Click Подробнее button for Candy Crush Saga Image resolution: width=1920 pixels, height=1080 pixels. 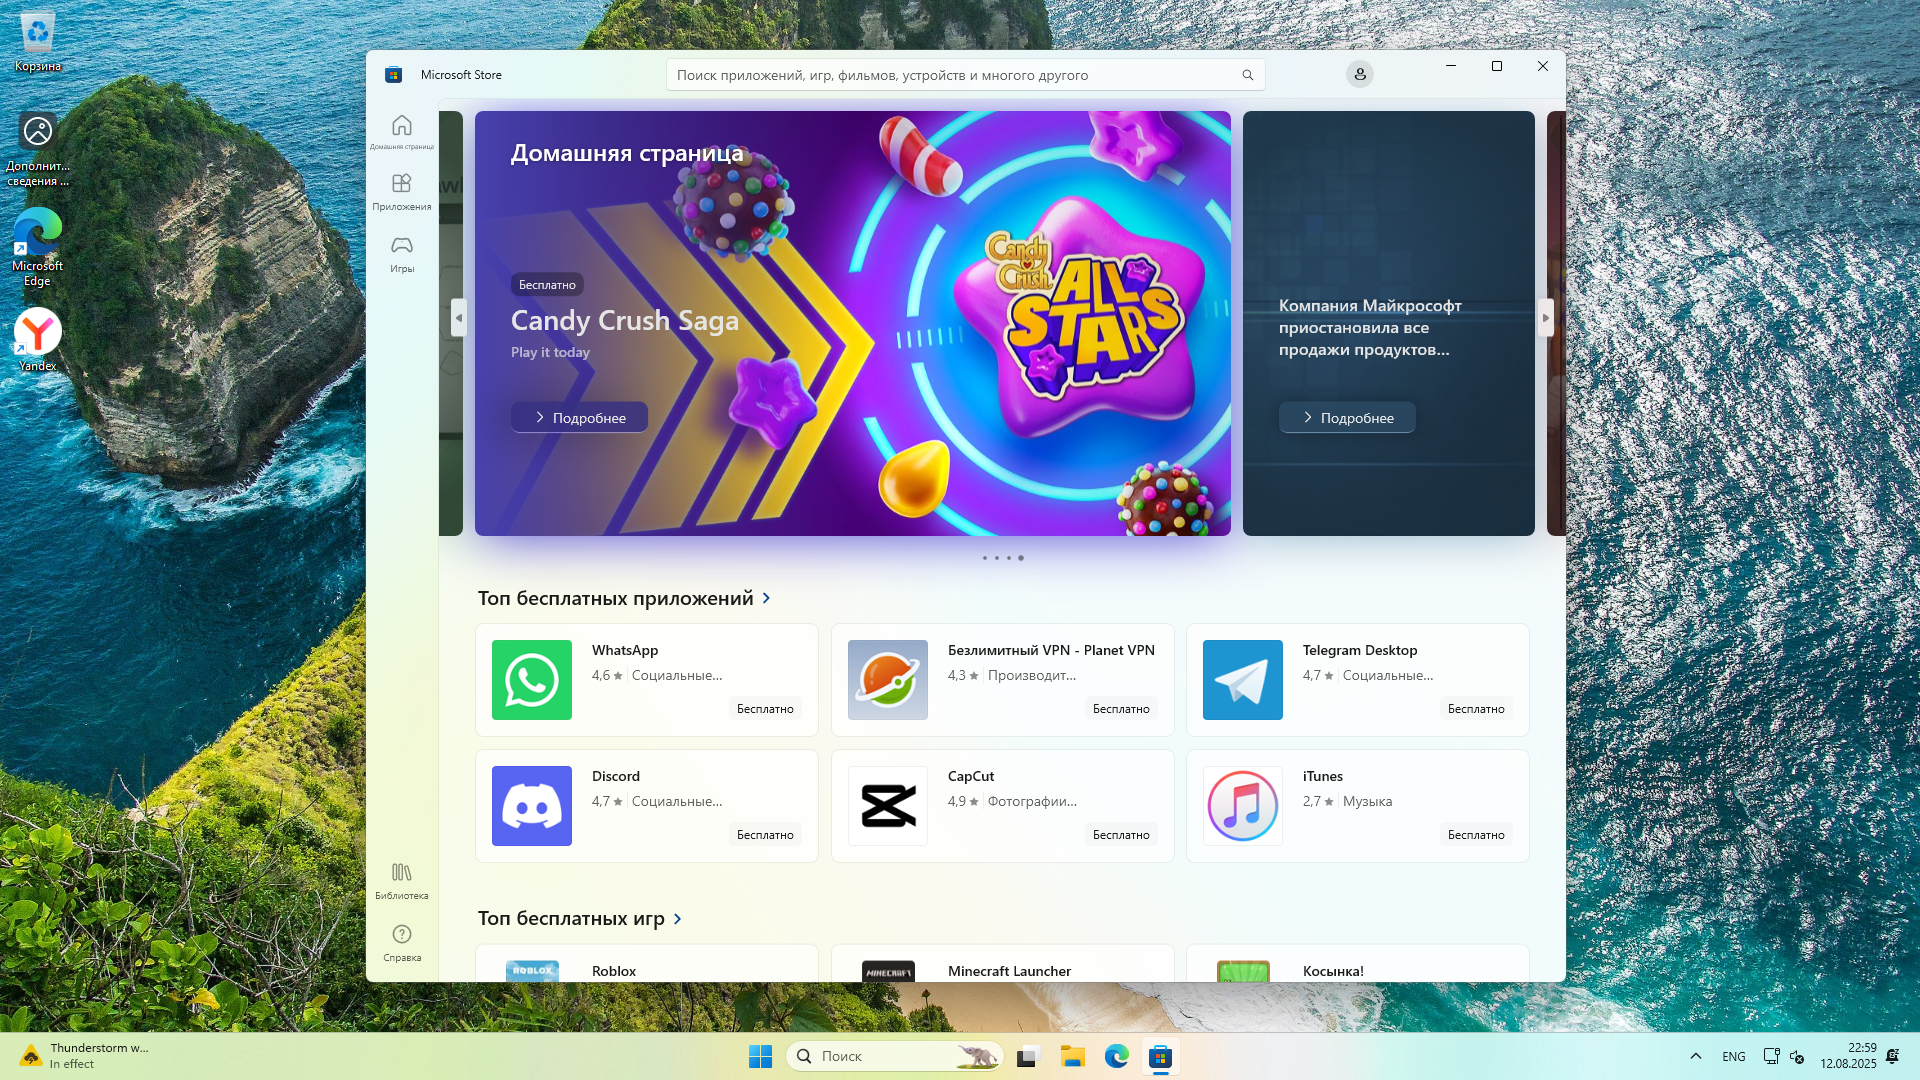[579, 418]
